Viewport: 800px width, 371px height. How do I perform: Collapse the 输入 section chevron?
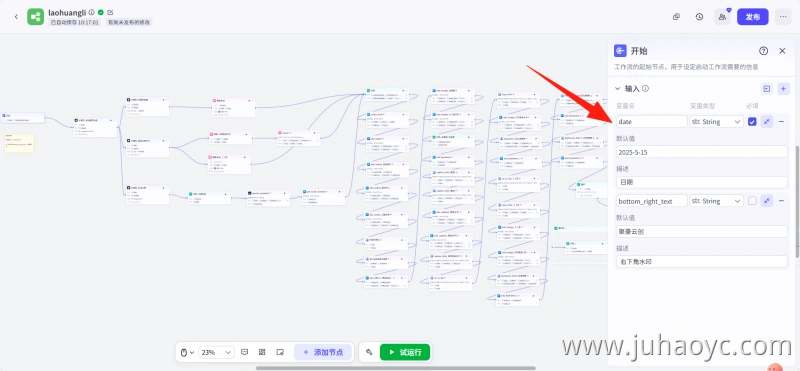point(618,88)
